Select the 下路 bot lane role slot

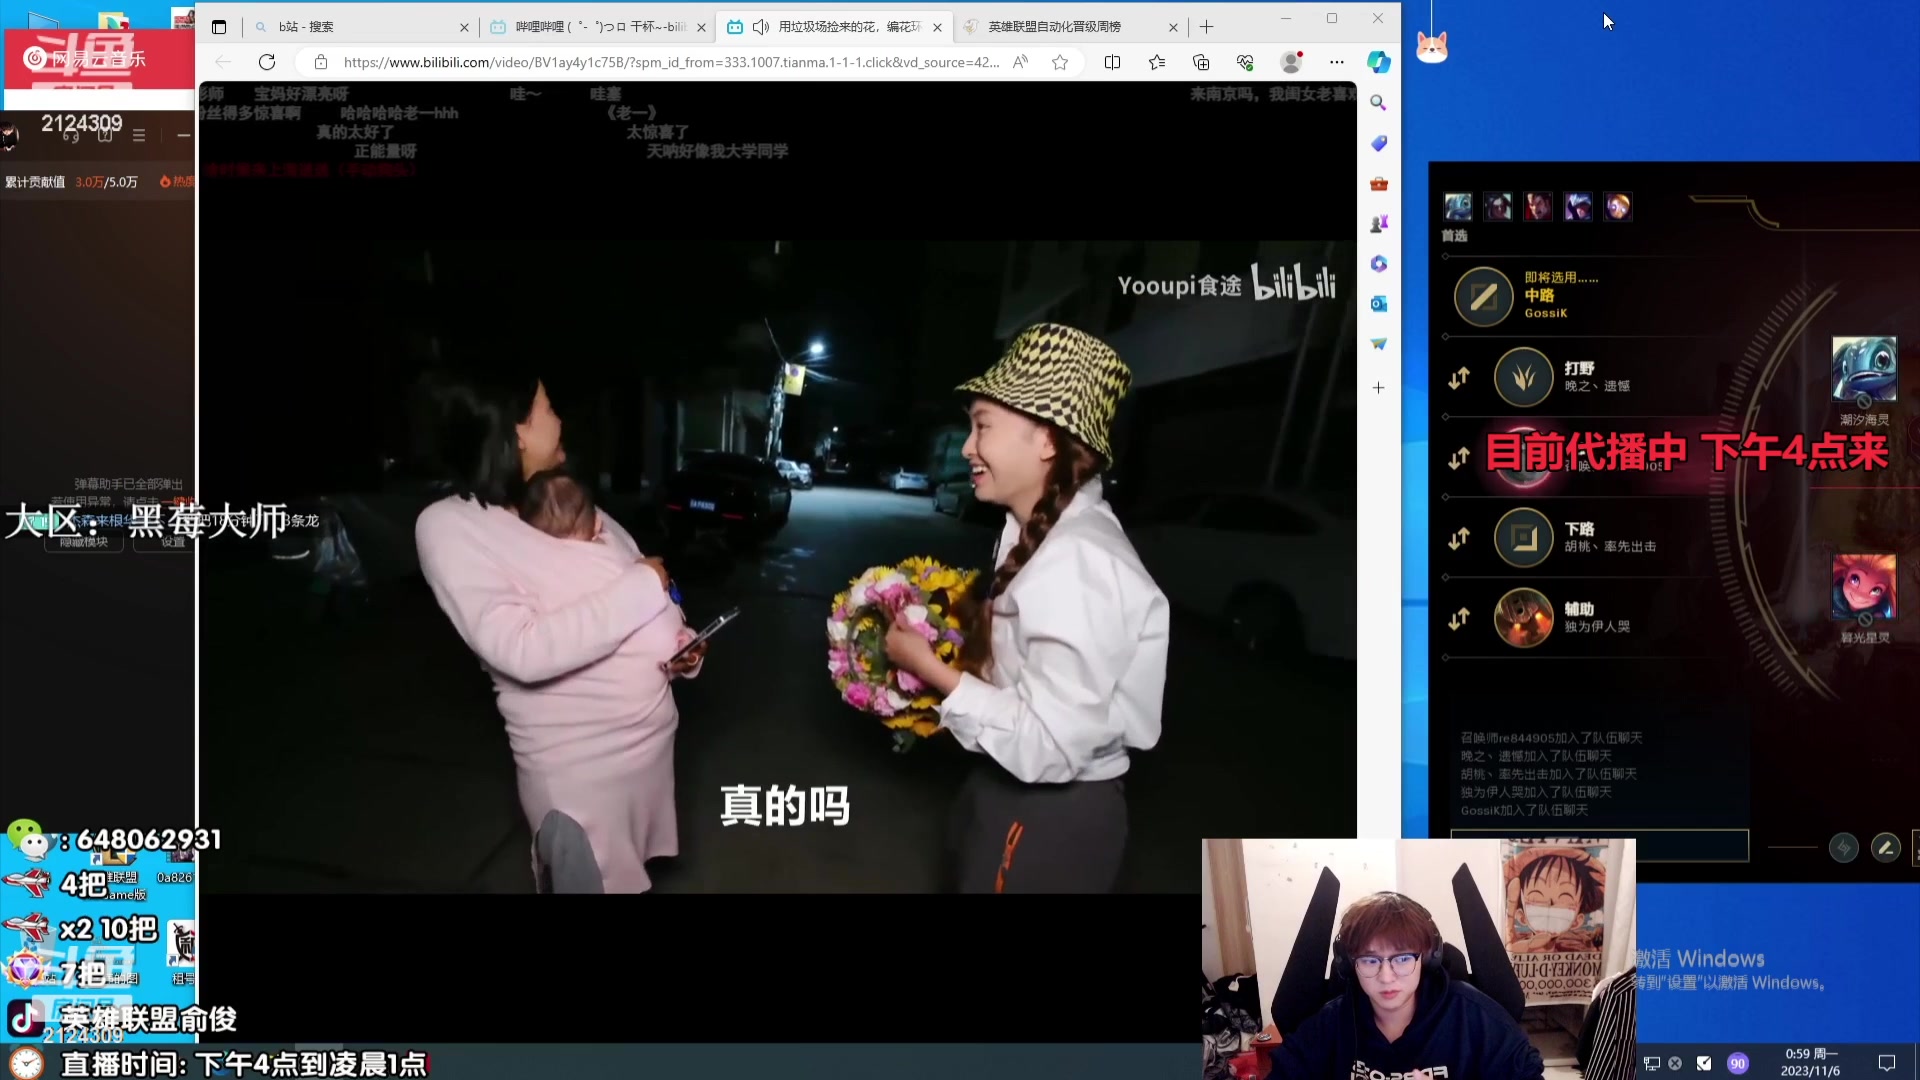(1523, 538)
